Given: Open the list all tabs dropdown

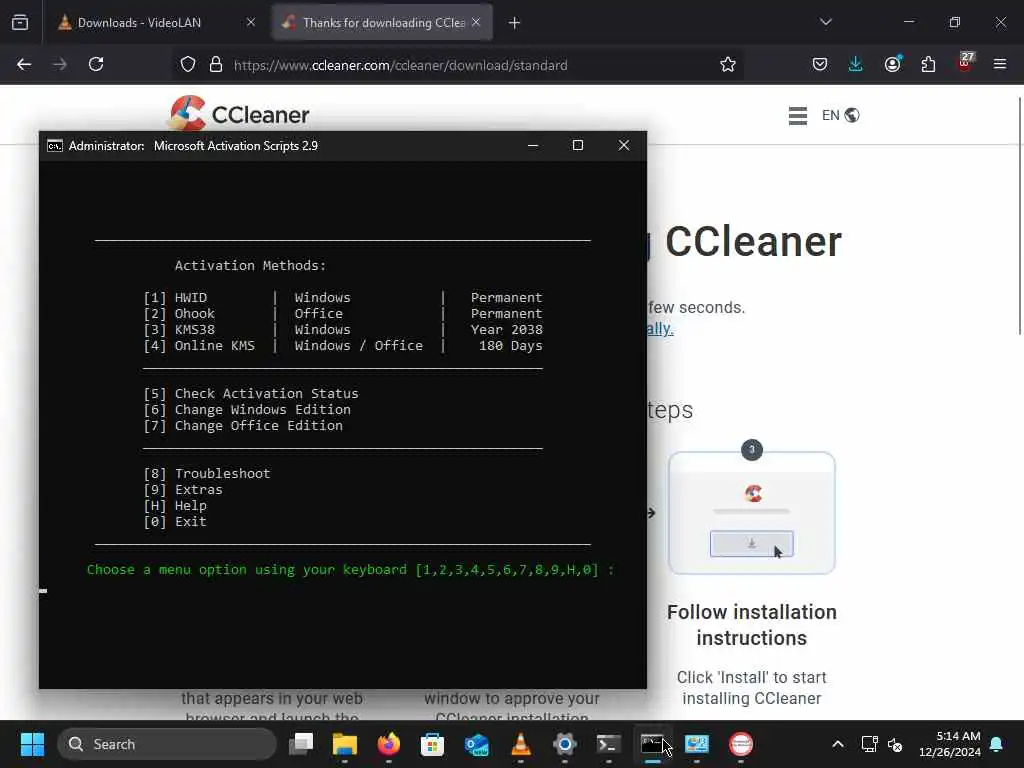Looking at the screenshot, I should (x=825, y=22).
